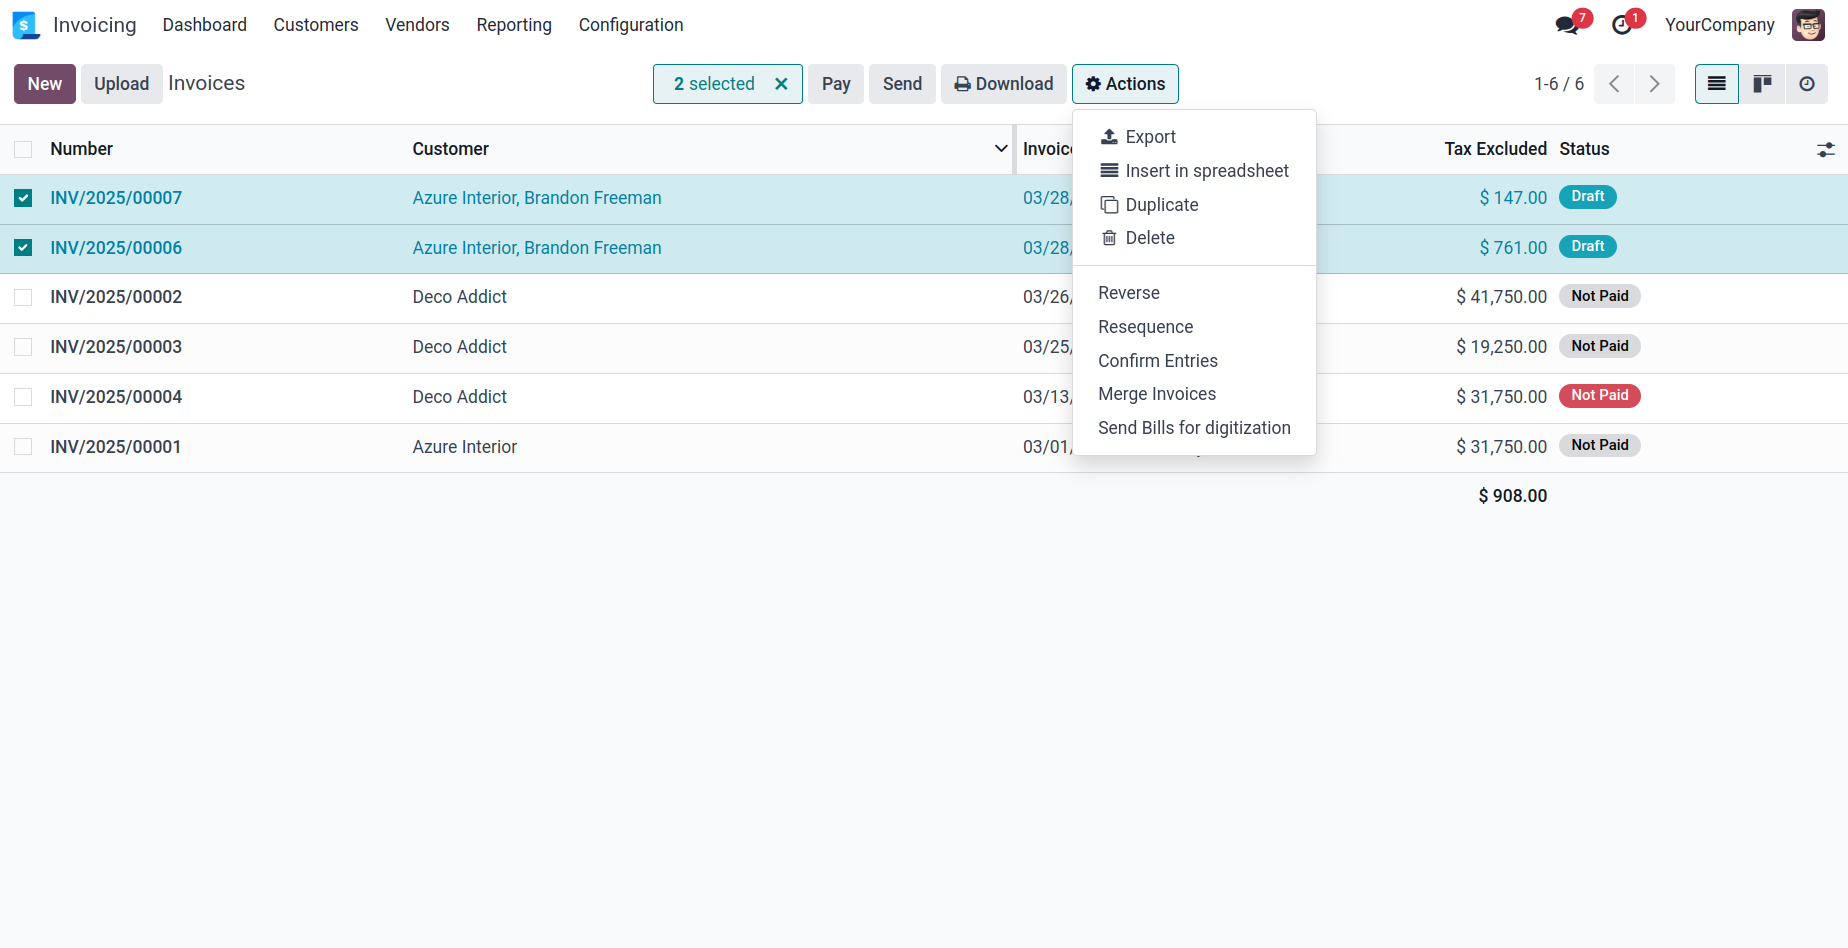Select Delete in the Actions menu
The height and width of the screenshot is (948, 1848).
(x=1149, y=238)
